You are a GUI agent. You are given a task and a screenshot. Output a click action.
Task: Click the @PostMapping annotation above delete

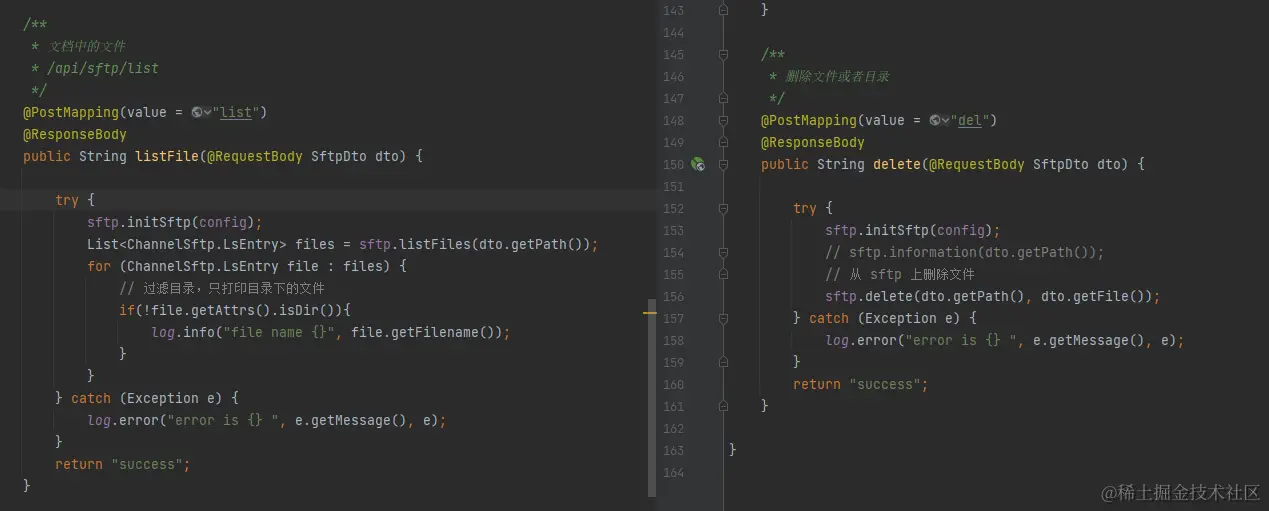click(809, 120)
